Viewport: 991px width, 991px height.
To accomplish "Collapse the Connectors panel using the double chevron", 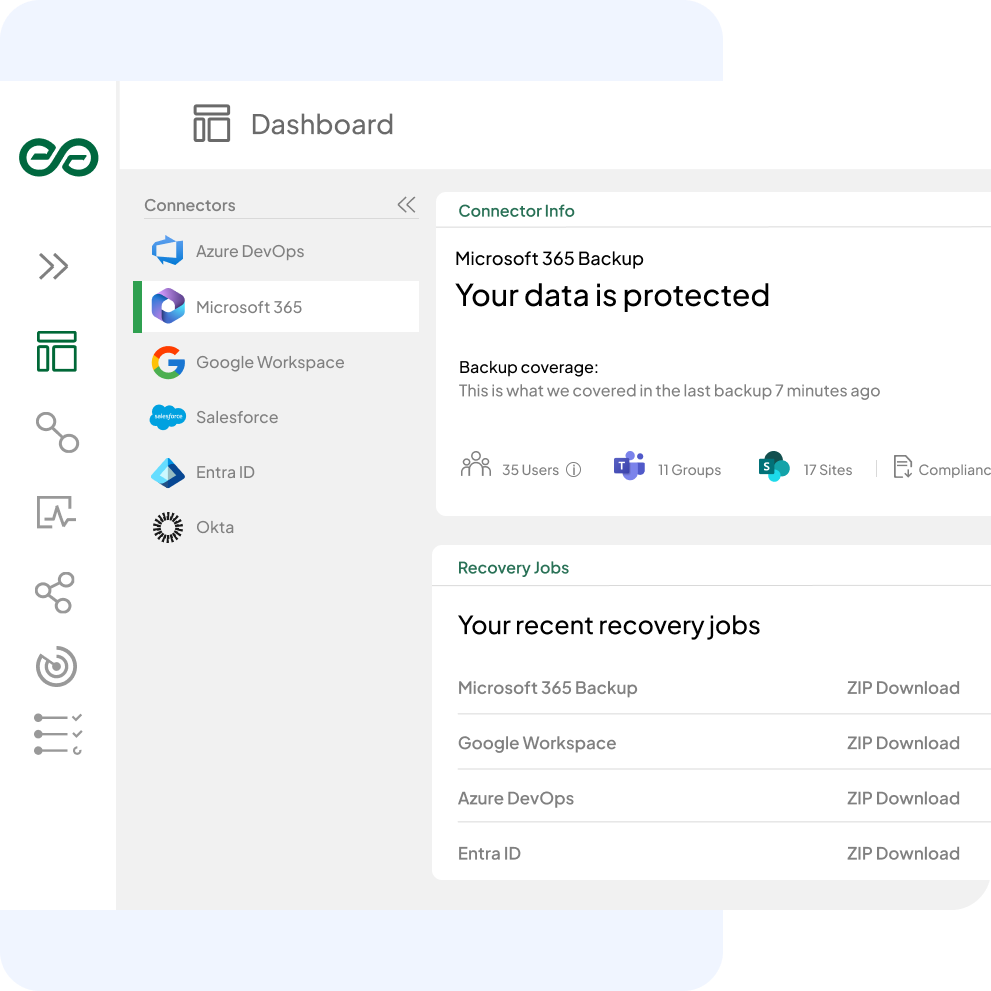I will (406, 204).
